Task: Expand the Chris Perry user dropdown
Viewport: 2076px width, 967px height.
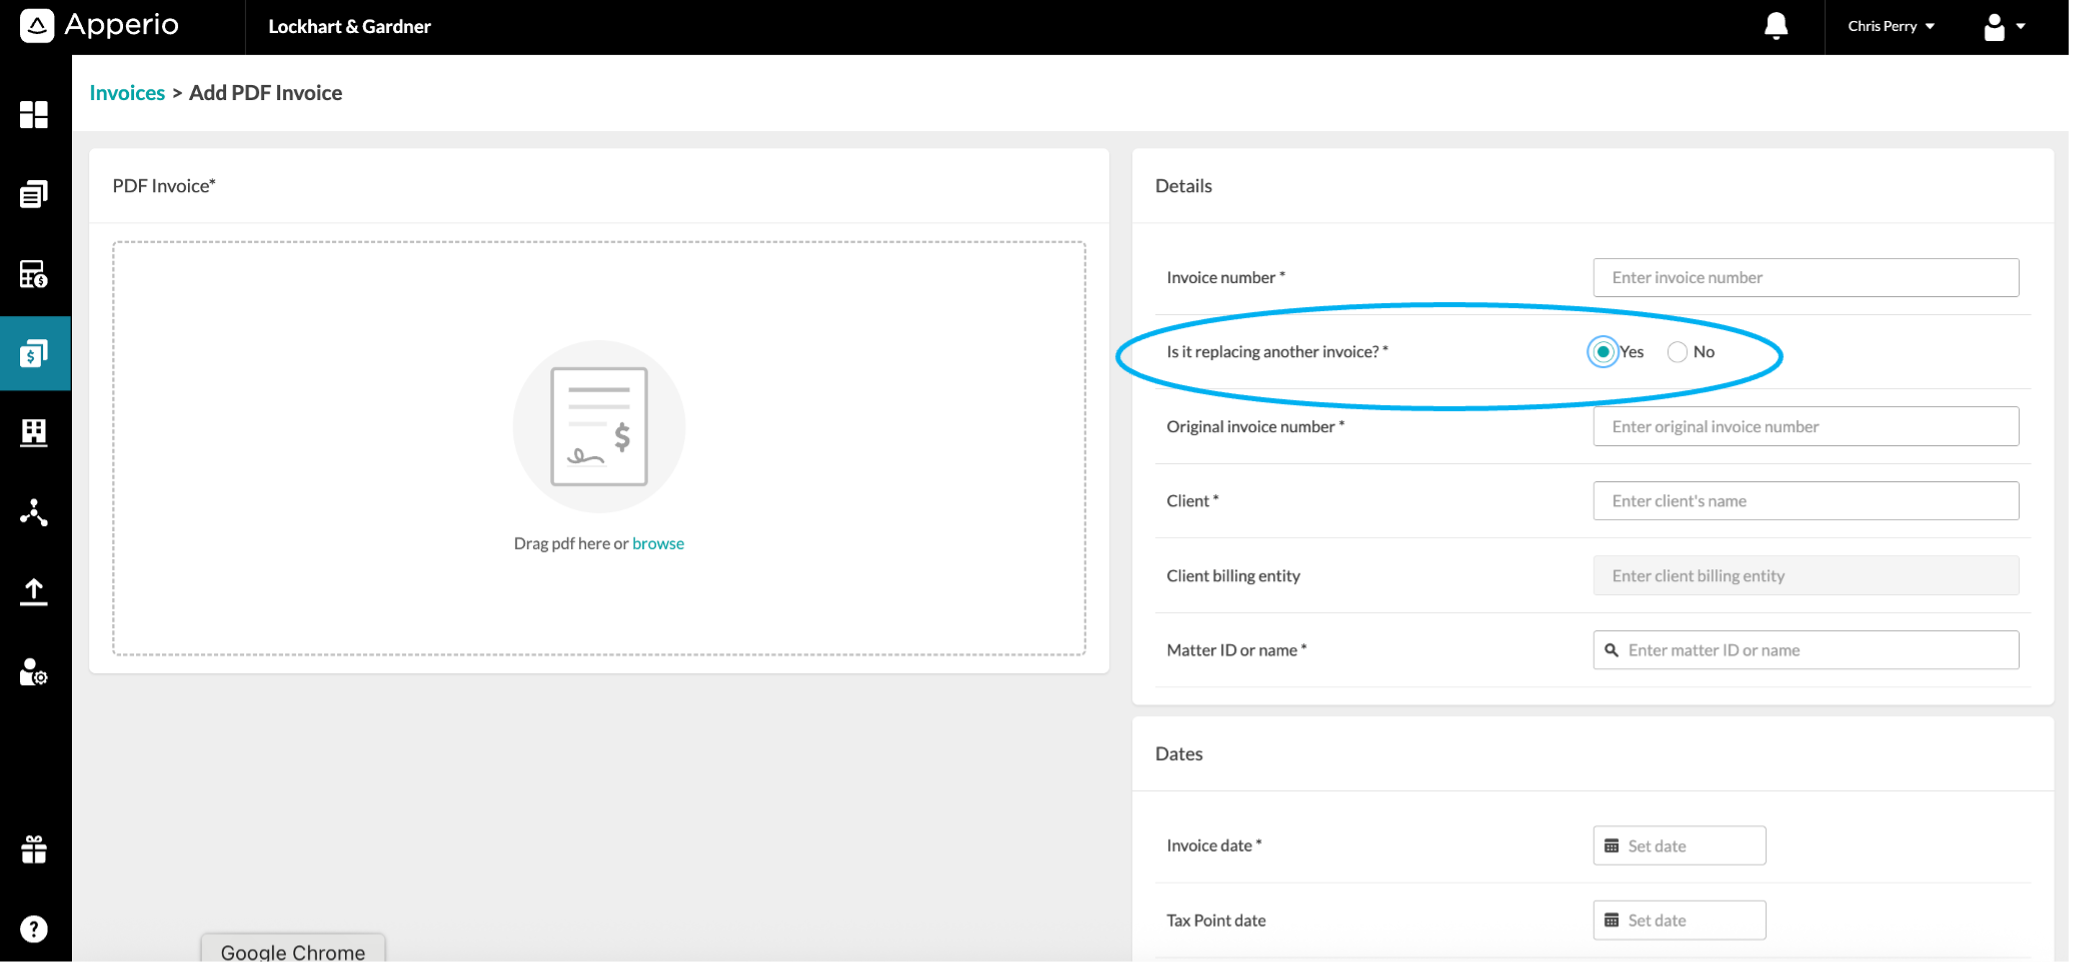Action: tap(1891, 26)
